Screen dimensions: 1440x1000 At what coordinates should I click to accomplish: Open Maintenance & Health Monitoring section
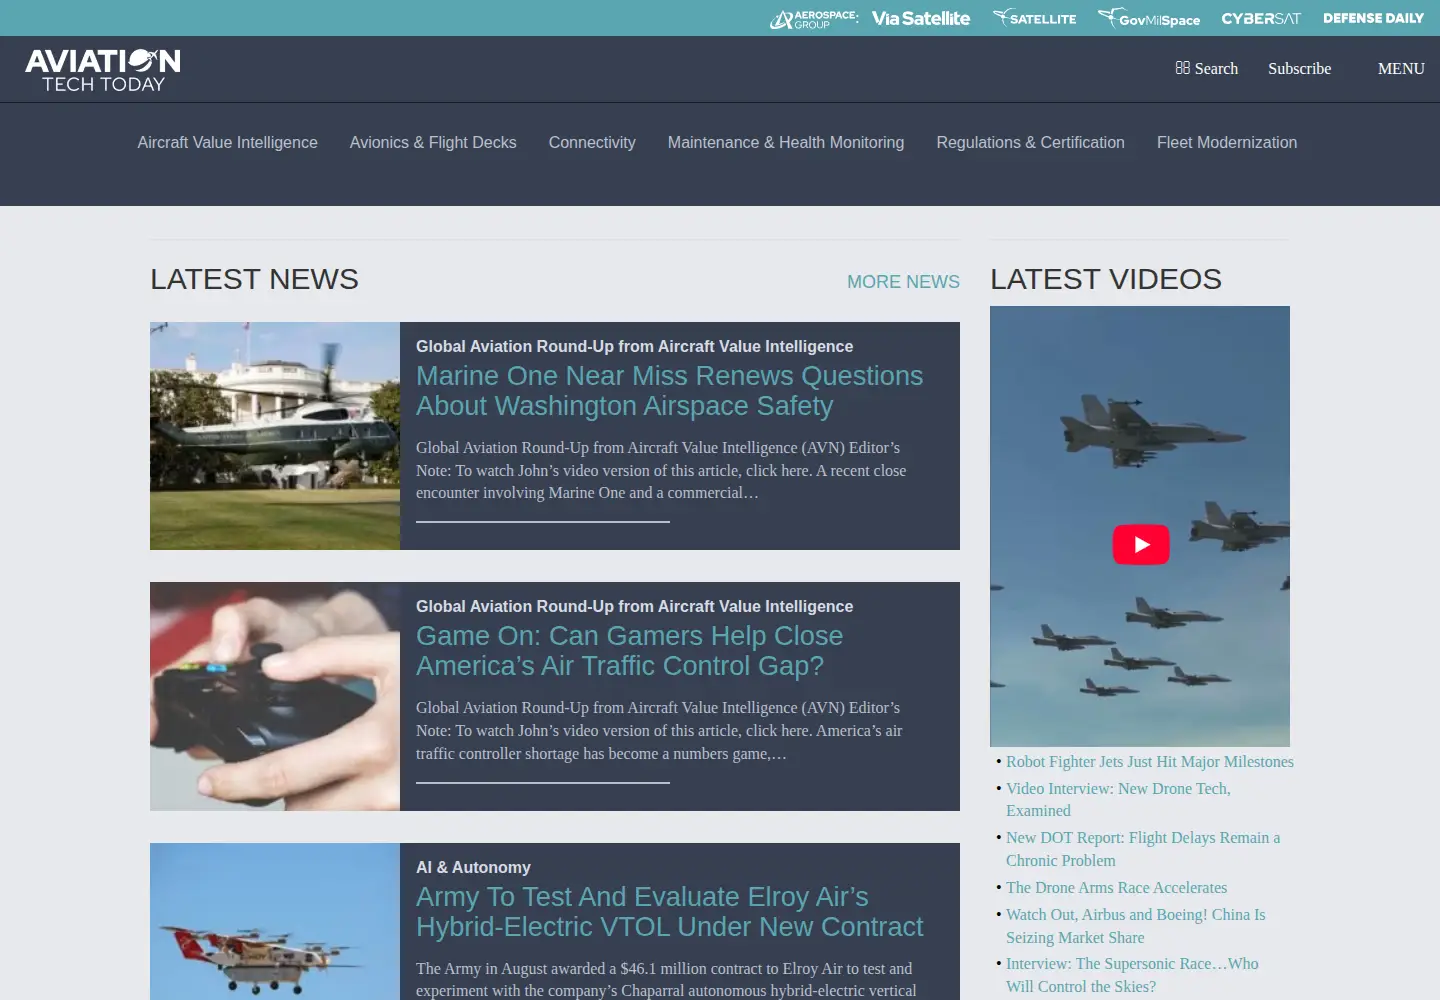click(x=786, y=142)
